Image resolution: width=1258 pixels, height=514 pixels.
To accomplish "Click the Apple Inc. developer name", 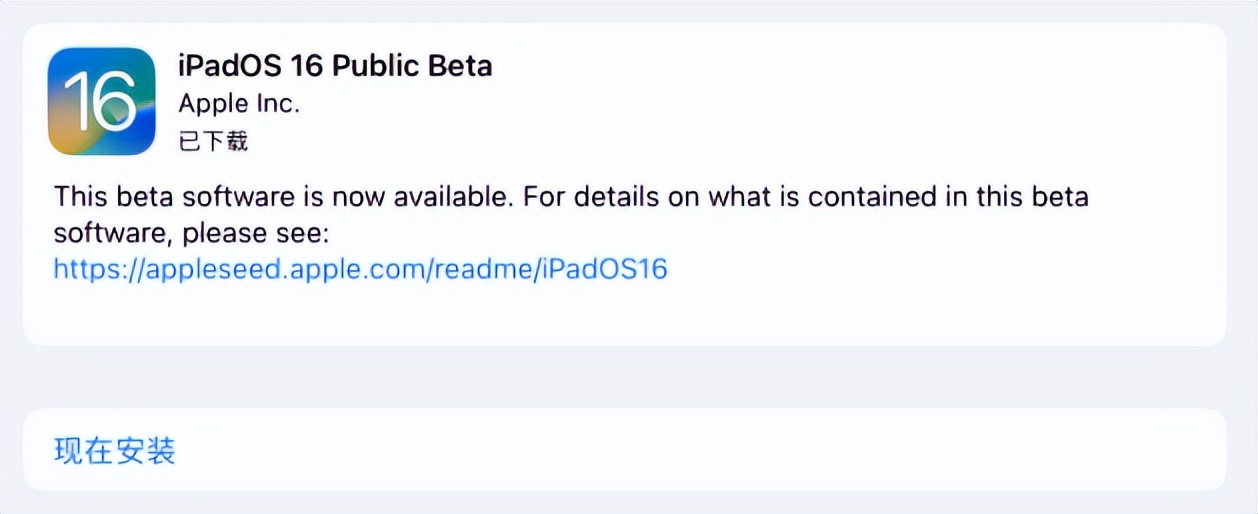I will [239, 103].
